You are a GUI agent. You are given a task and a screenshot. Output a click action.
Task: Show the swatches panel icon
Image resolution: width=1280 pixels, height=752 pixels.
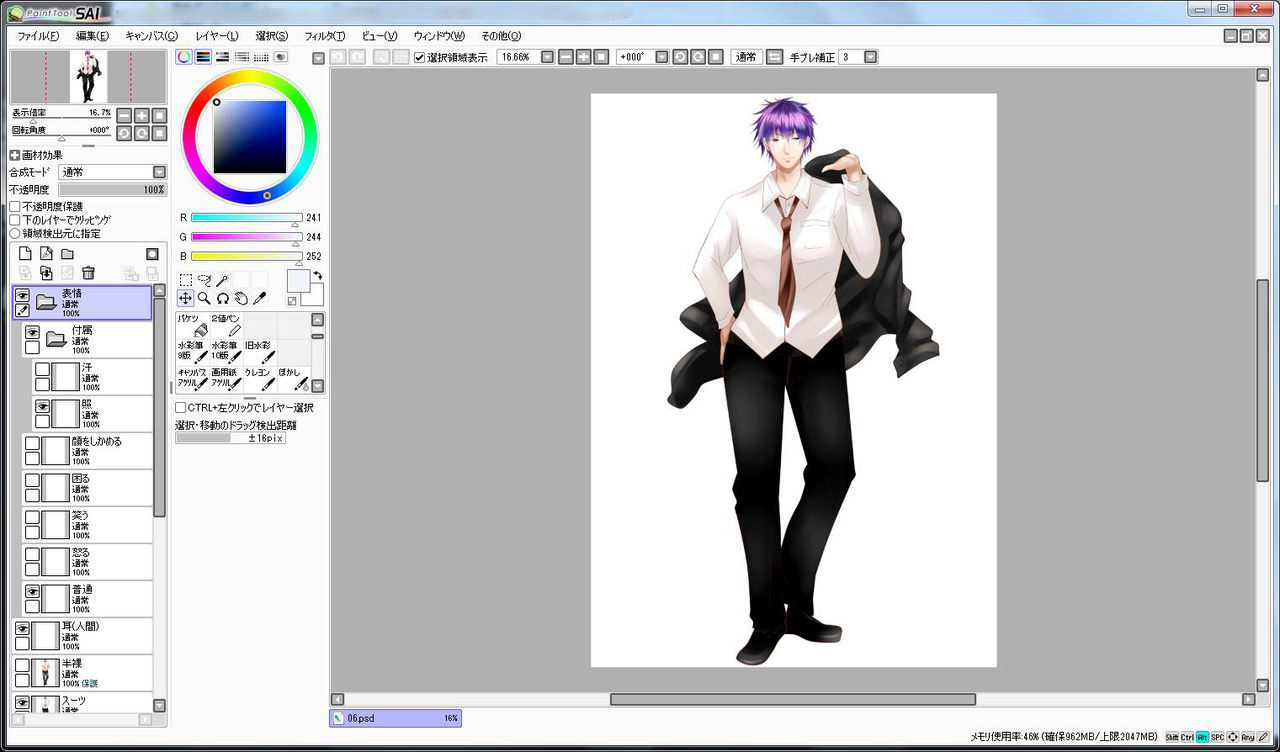(261, 57)
